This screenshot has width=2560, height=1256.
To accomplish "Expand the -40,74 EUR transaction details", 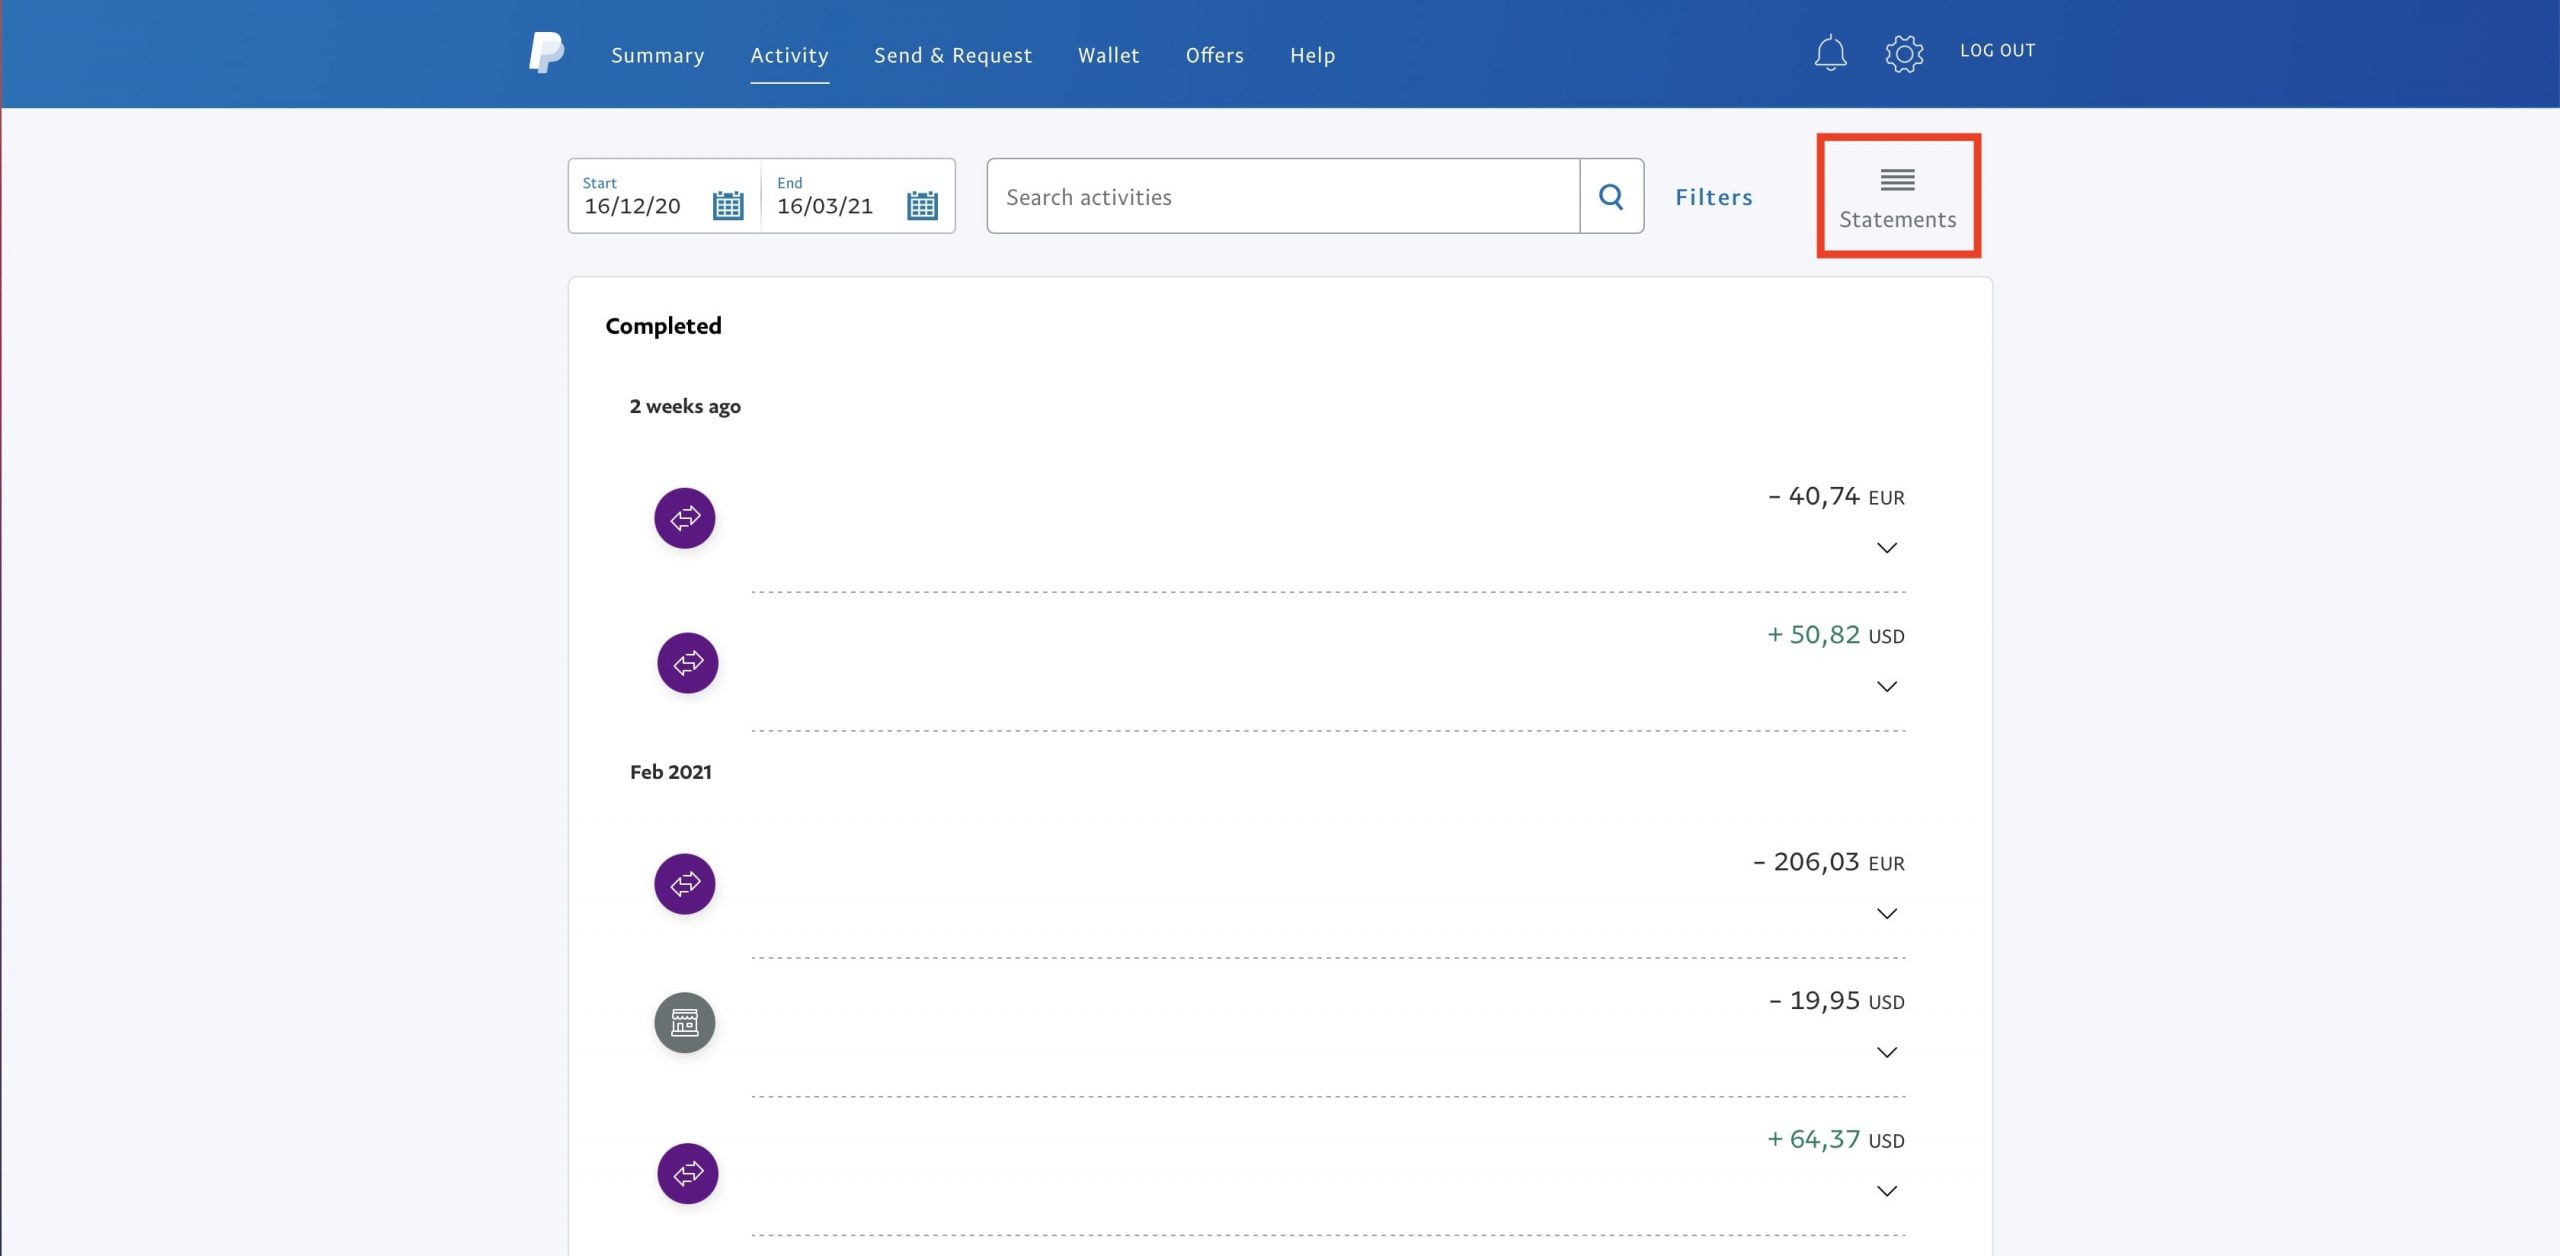I will [1886, 548].
